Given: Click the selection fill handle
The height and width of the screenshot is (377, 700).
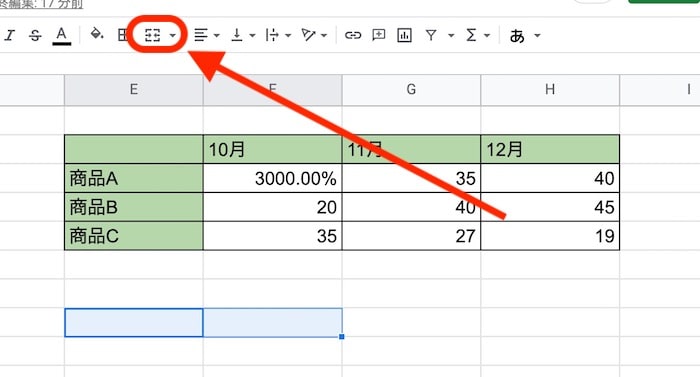Looking at the screenshot, I should (x=342, y=336).
